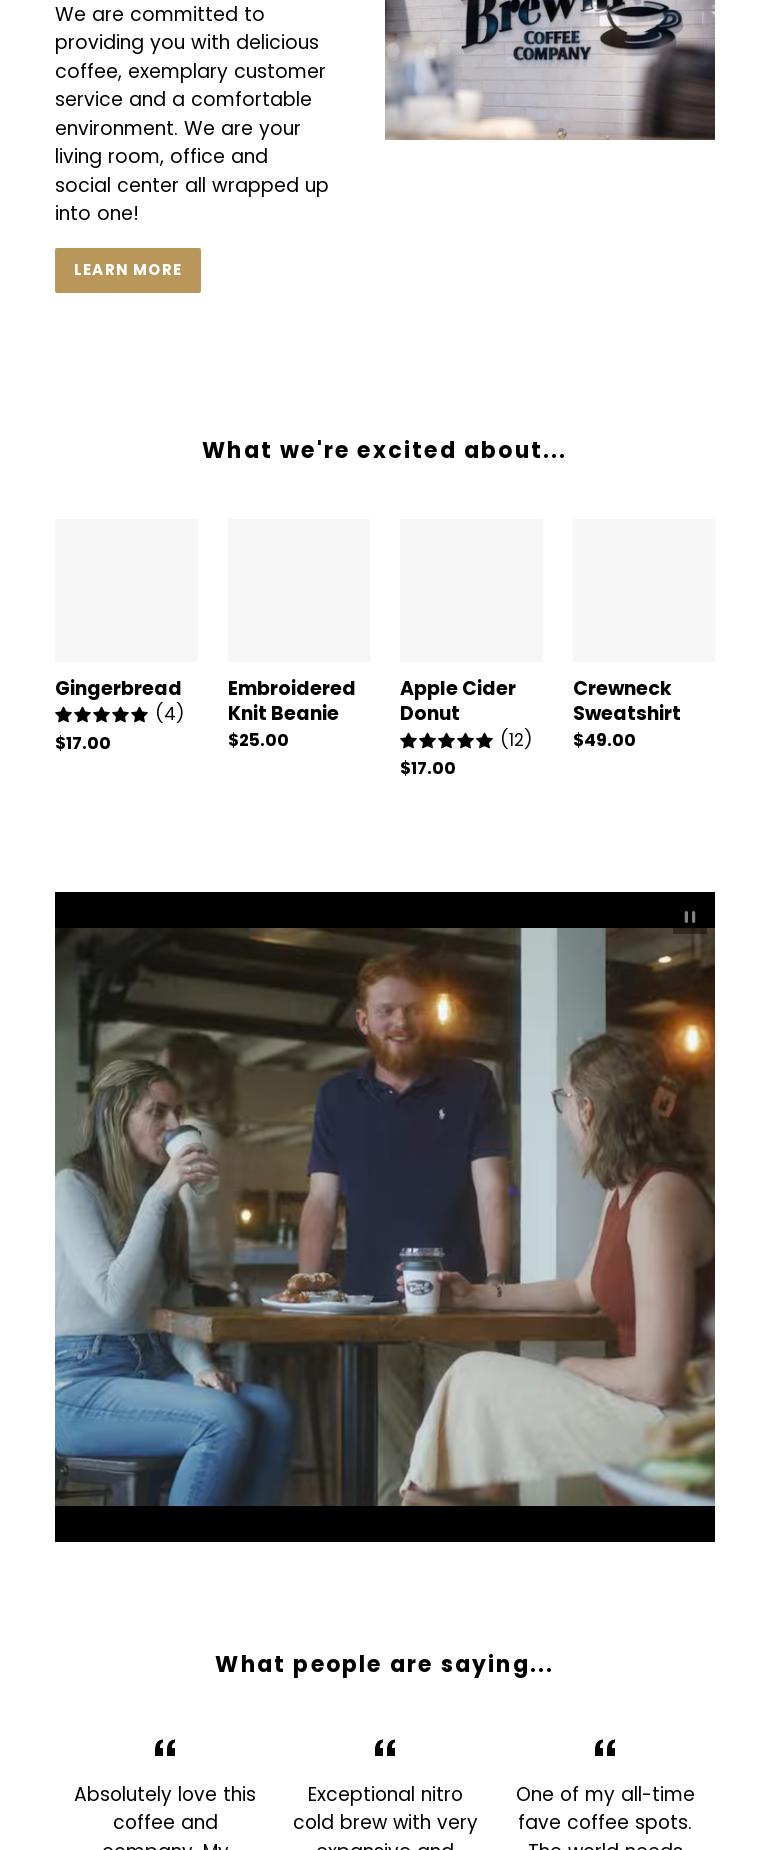Click the Gingerbread review count (4)
The width and height of the screenshot is (770, 1850).
(170, 714)
